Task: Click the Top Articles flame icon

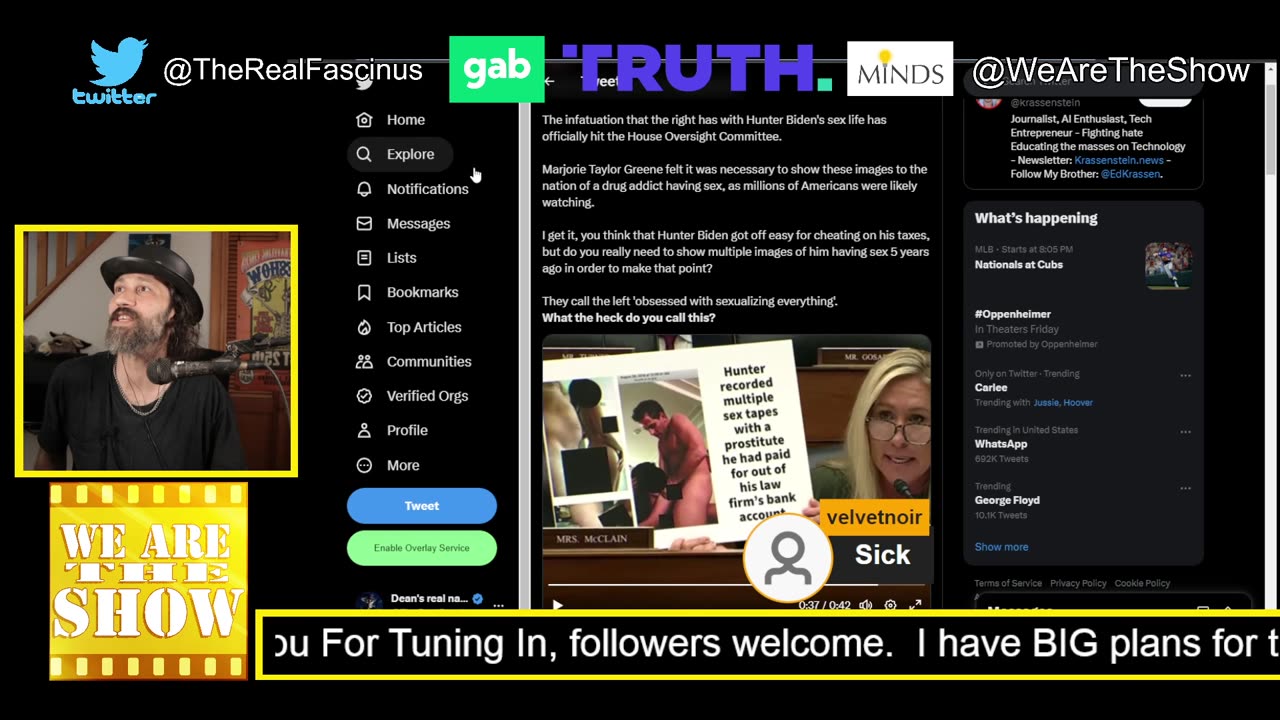Action: (364, 327)
